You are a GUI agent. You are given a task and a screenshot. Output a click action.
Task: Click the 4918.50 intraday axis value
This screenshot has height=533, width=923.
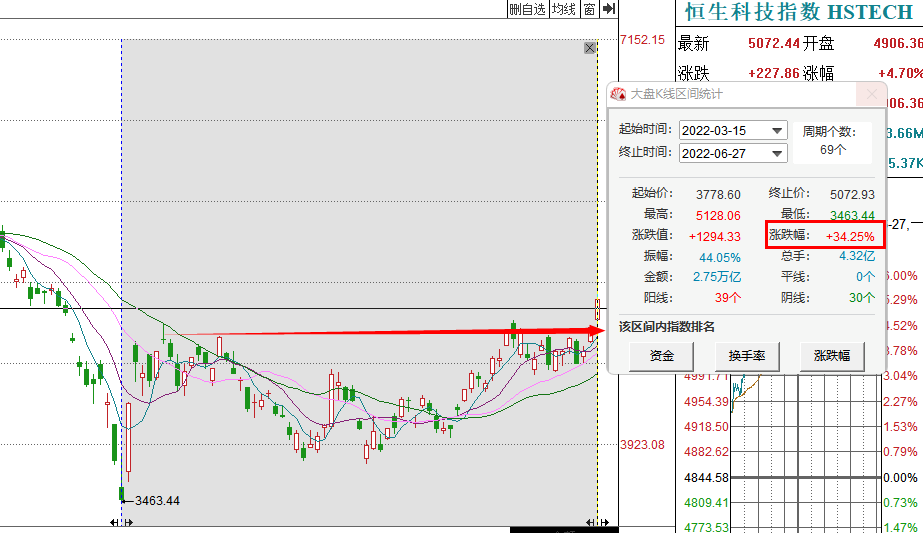point(706,426)
